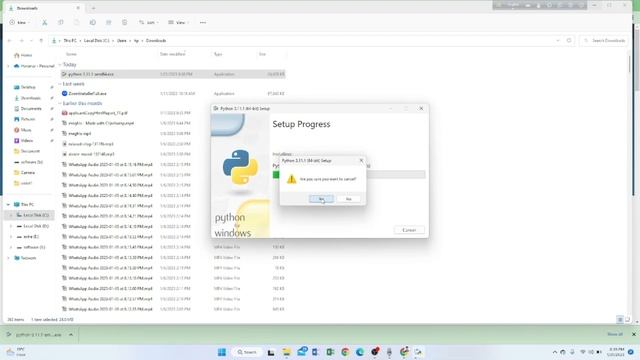The height and width of the screenshot is (360, 640).
Task: Click the Cut icon in Explorer toolbar
Action: 44,22
